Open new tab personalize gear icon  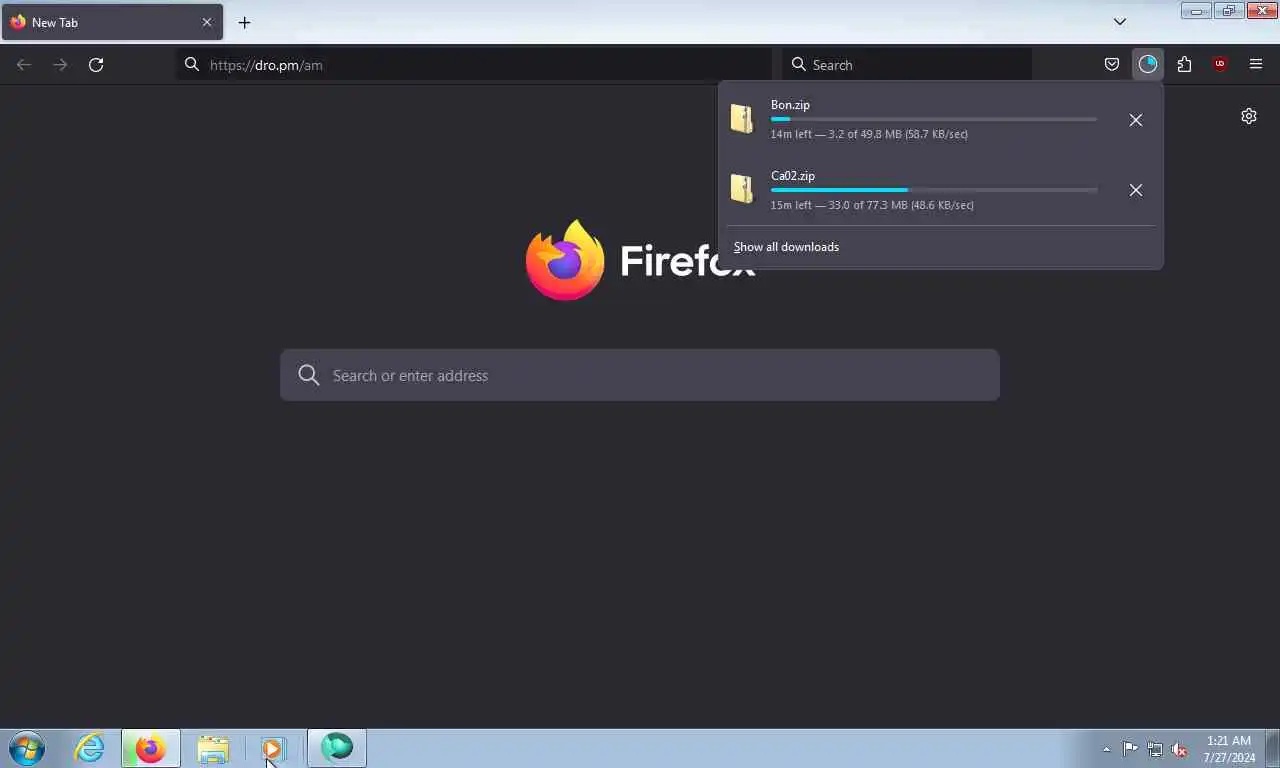(1249, 116)
